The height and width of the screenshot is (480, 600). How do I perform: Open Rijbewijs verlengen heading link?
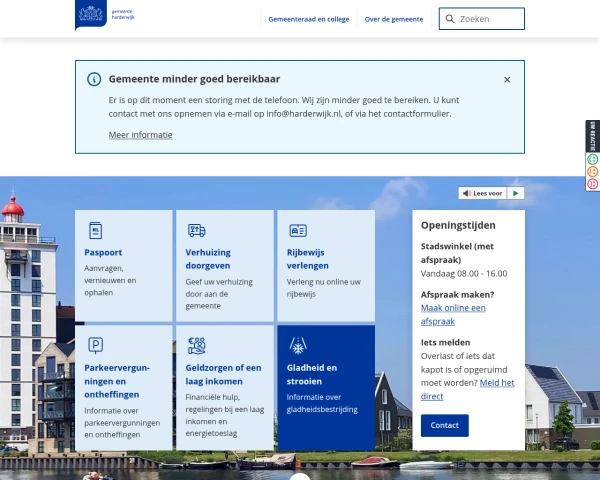click(x=308, y=259)
